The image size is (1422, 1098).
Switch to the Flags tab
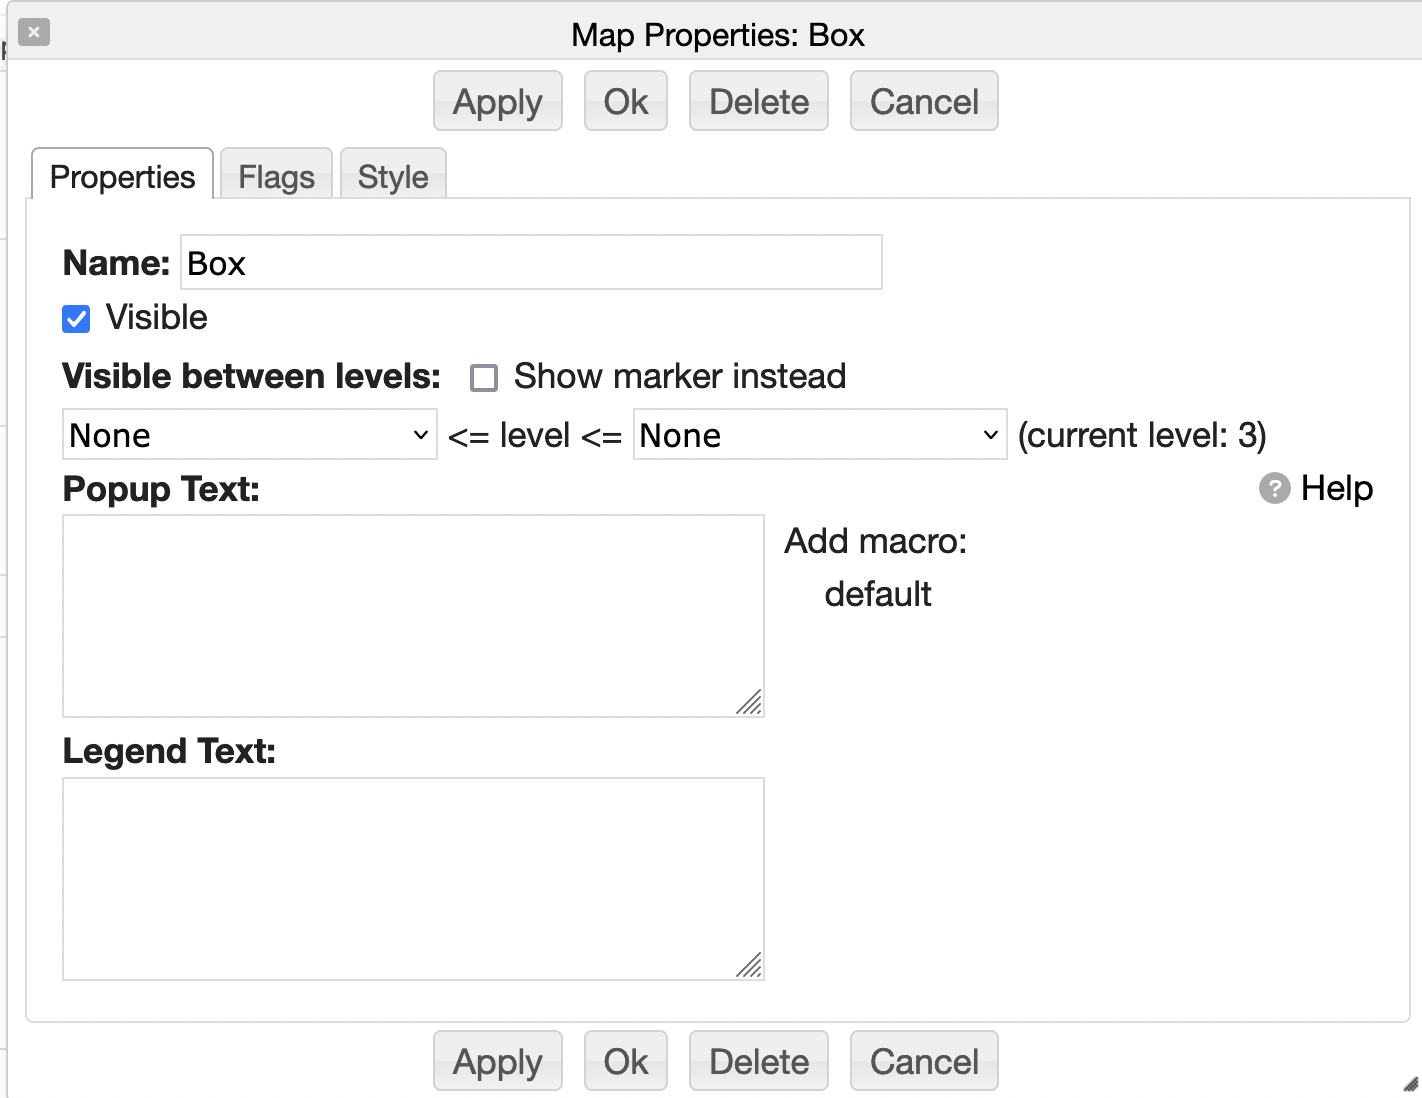tap(276, 177)
